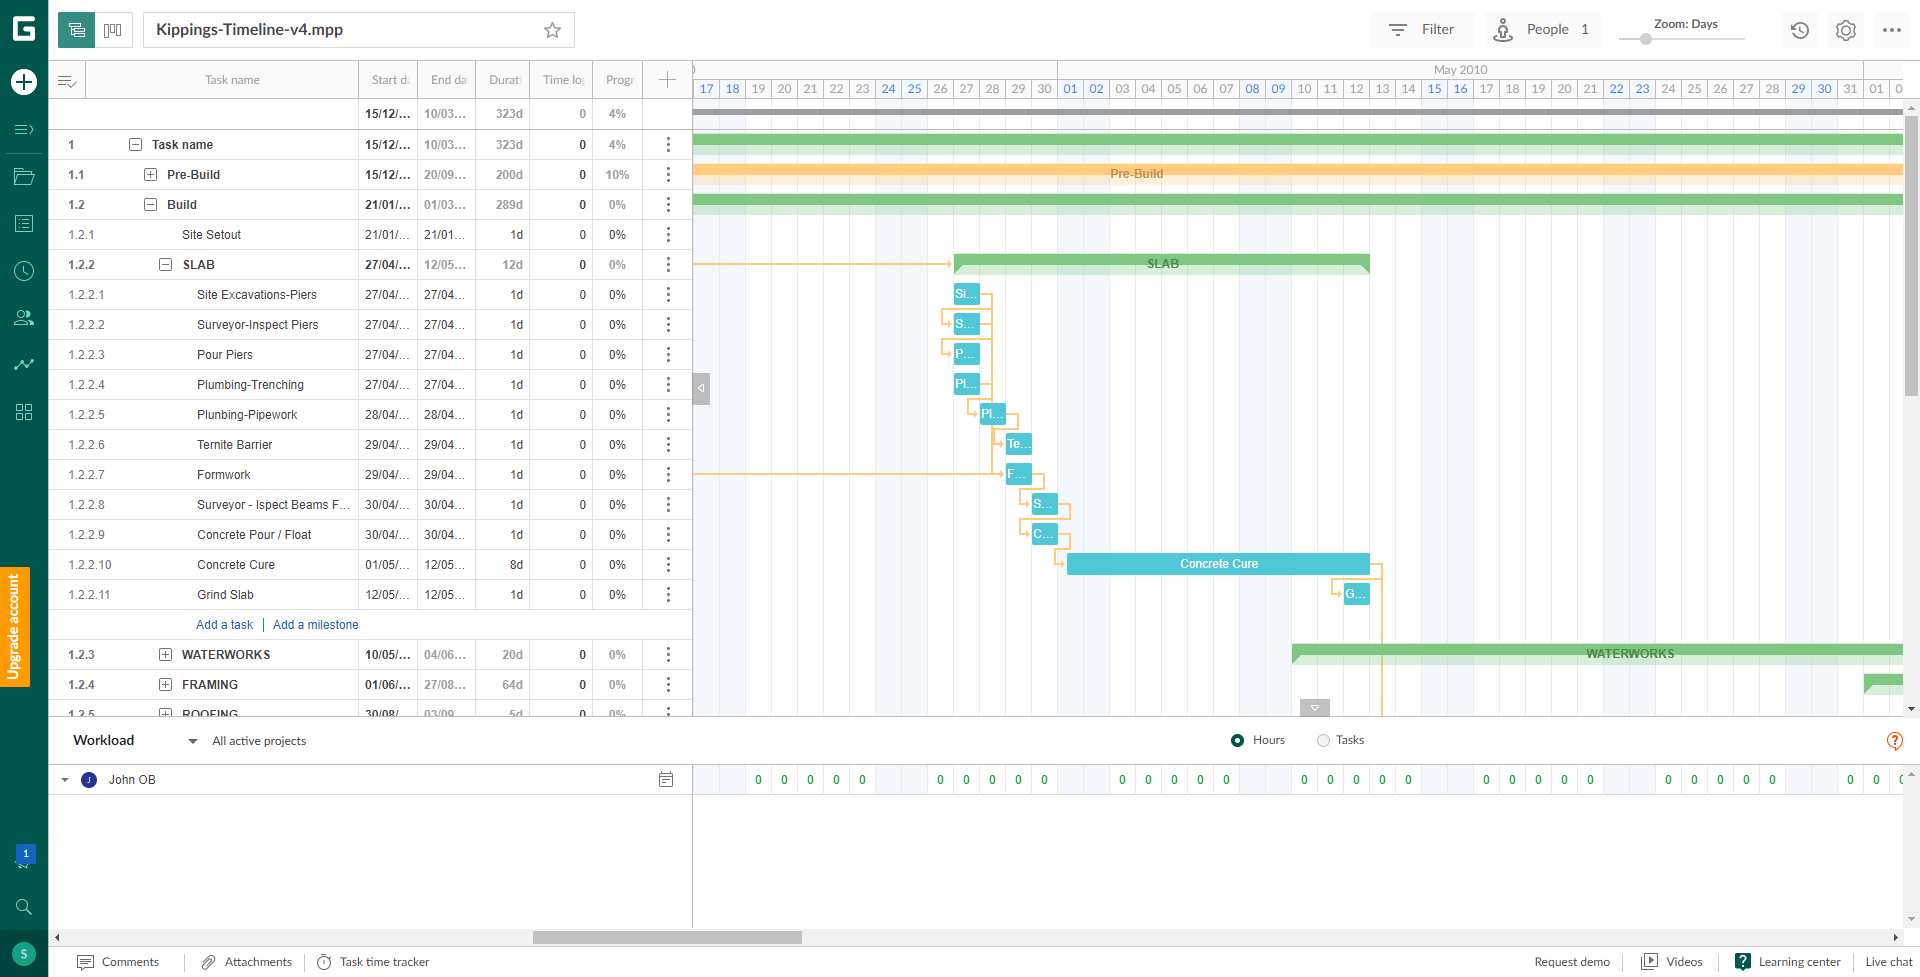
Task: Switch to the Comments tab at bottom
Action: [x=120, y=962]
